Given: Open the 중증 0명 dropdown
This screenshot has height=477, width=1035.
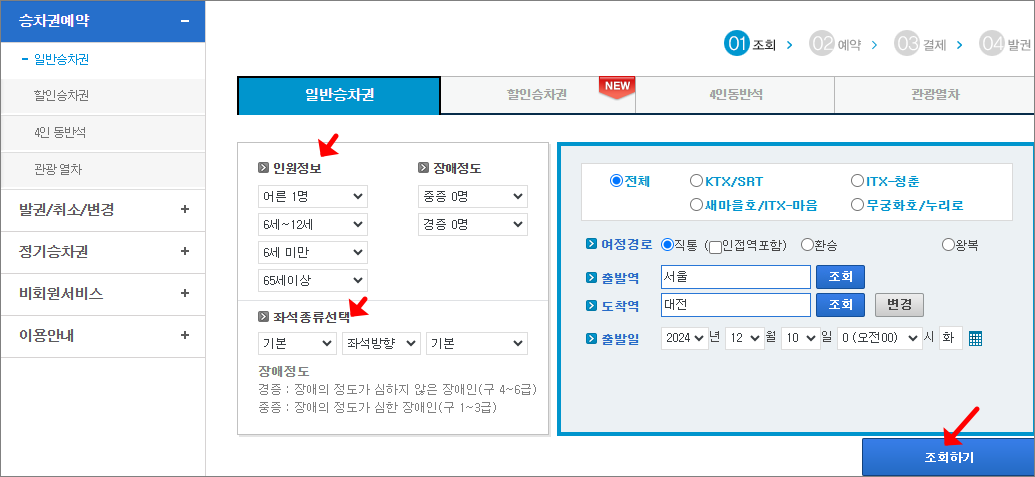Looking at the screenshot, I should pos(473,197).
